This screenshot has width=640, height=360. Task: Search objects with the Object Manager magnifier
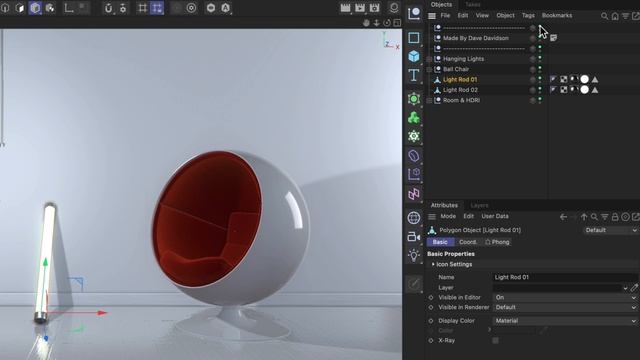604,16
